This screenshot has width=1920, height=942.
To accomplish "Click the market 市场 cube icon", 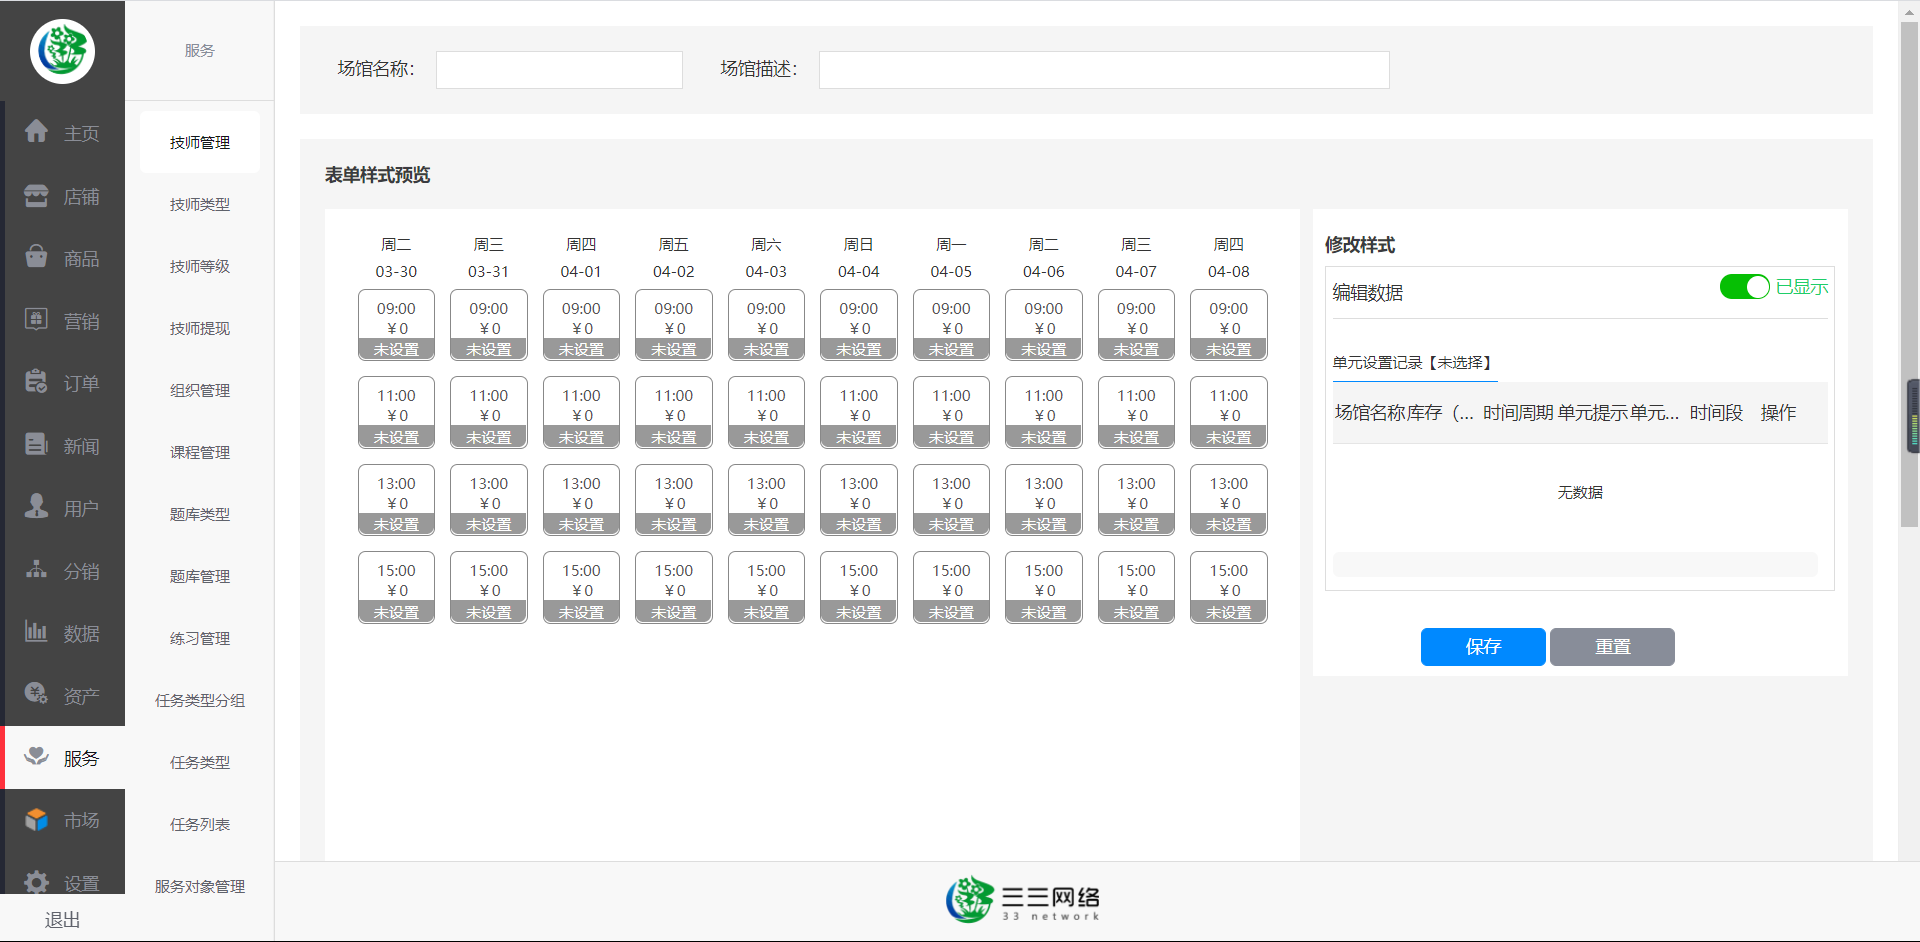I will click(x=37, y=819).
